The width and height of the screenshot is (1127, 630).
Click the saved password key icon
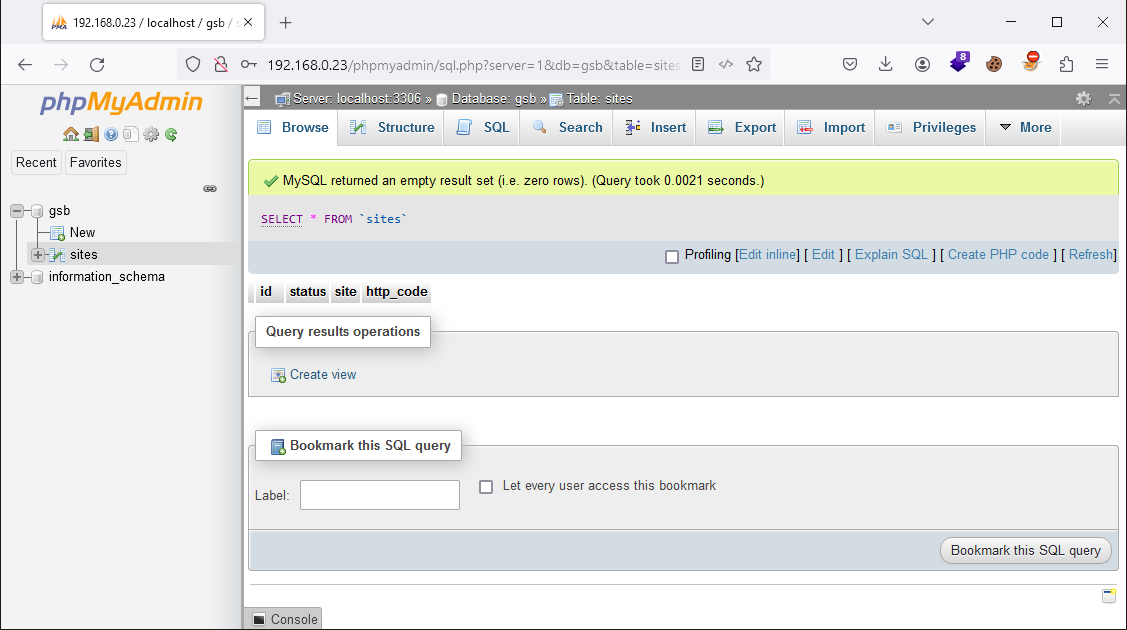[x=249, y=65]
